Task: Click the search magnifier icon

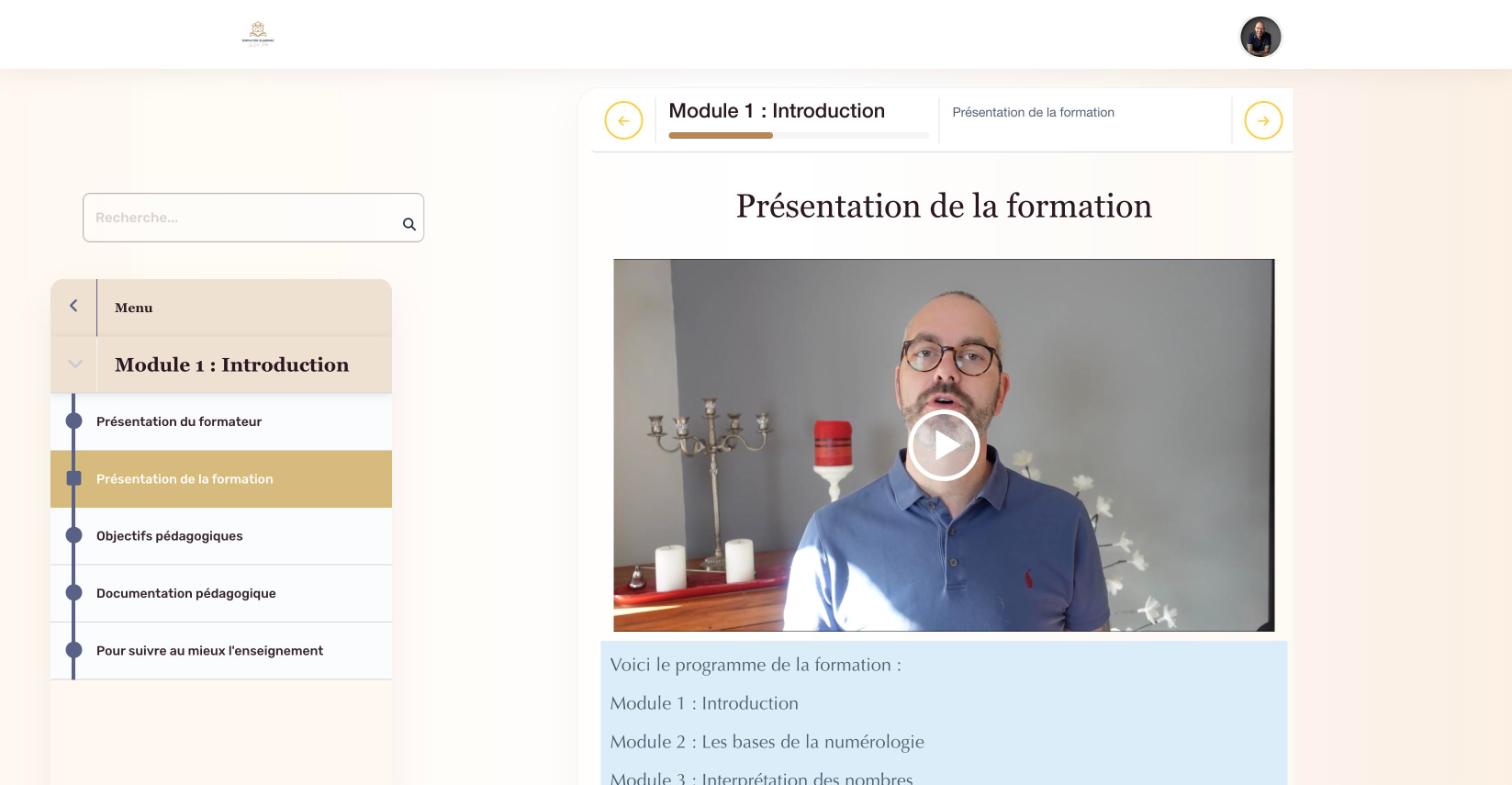Action: (x=409, y=224)
